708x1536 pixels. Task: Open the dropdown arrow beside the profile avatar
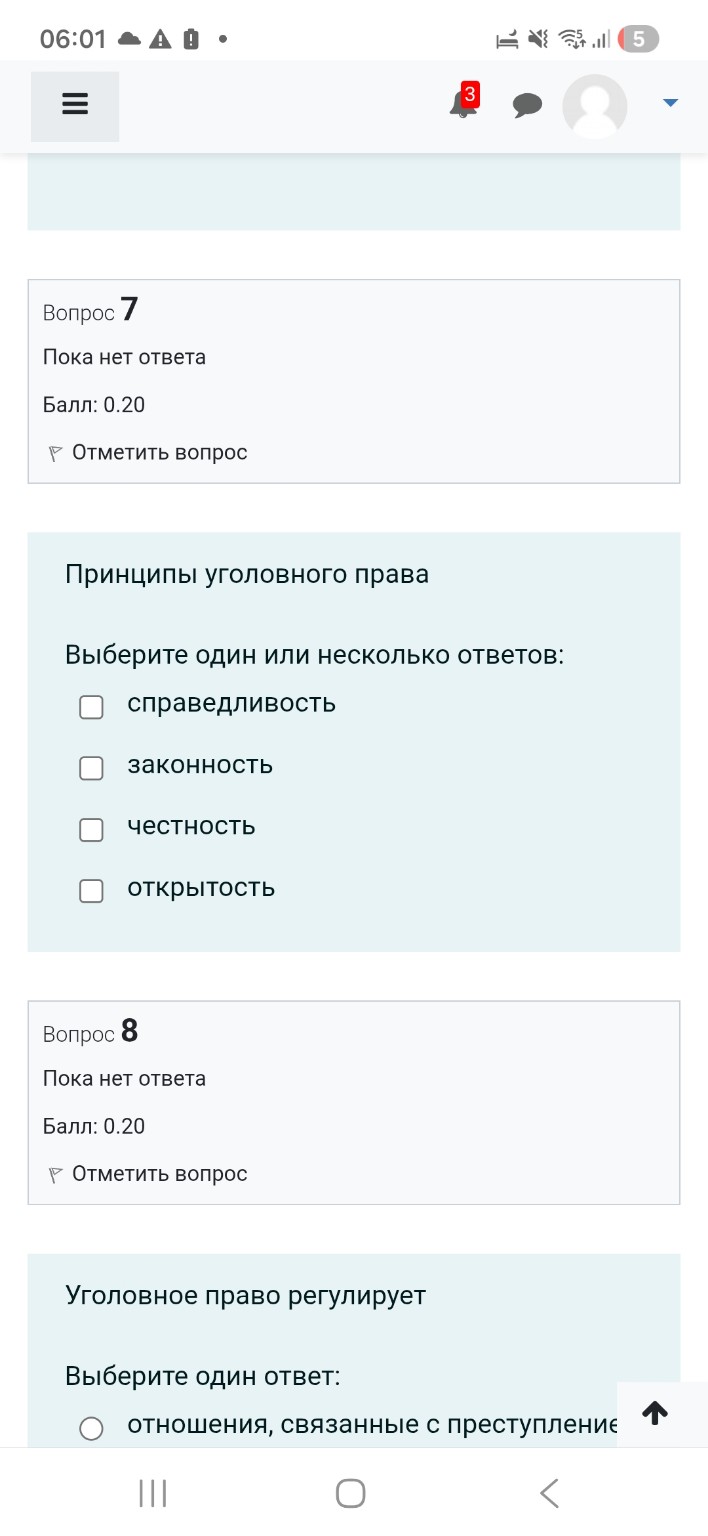[669, 101]
